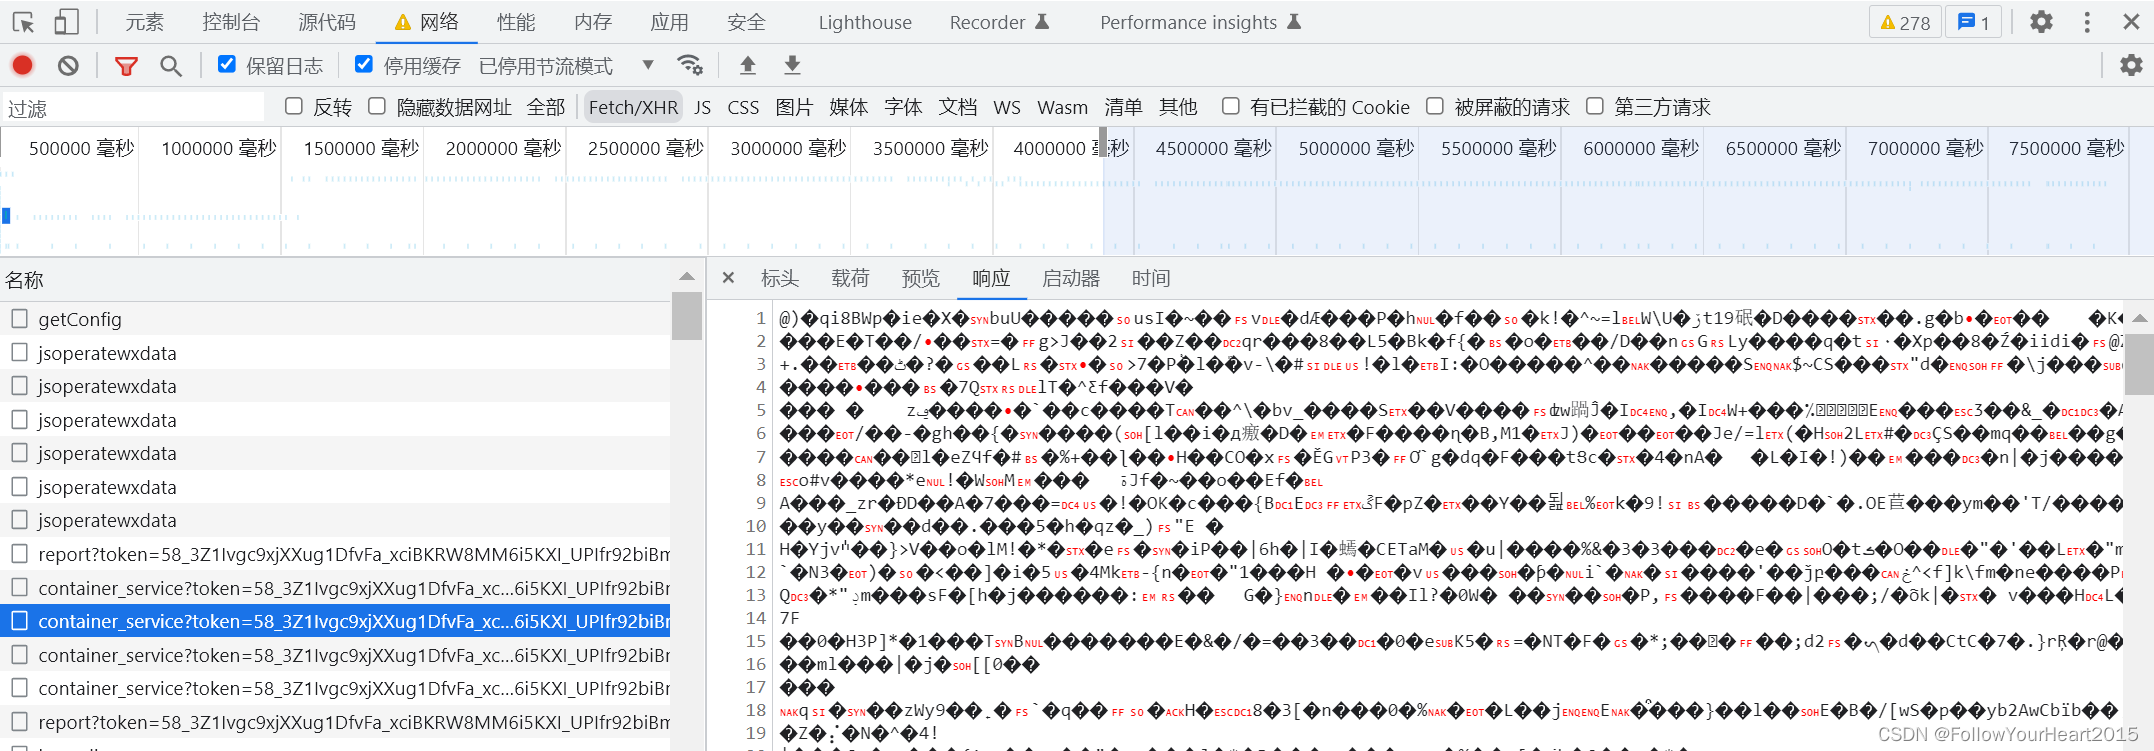Check 有已拦截的 Cookie option

tap(1231, 106)
